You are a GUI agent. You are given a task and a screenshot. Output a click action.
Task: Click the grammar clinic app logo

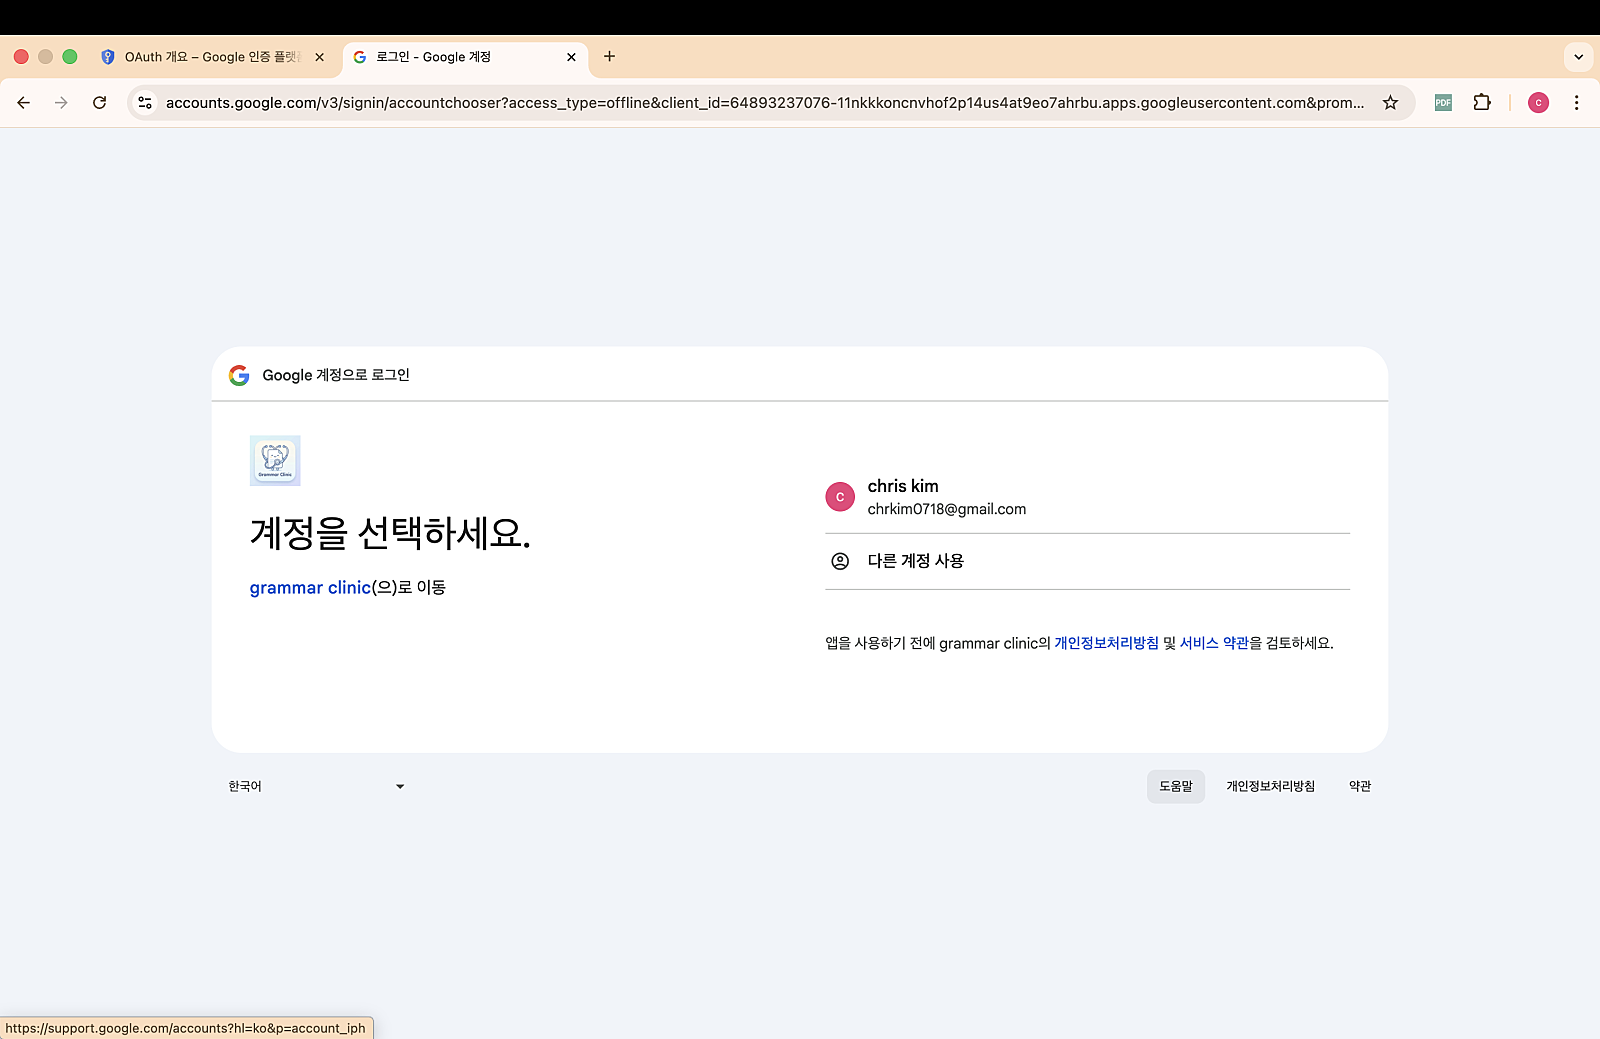pos(275,461)
